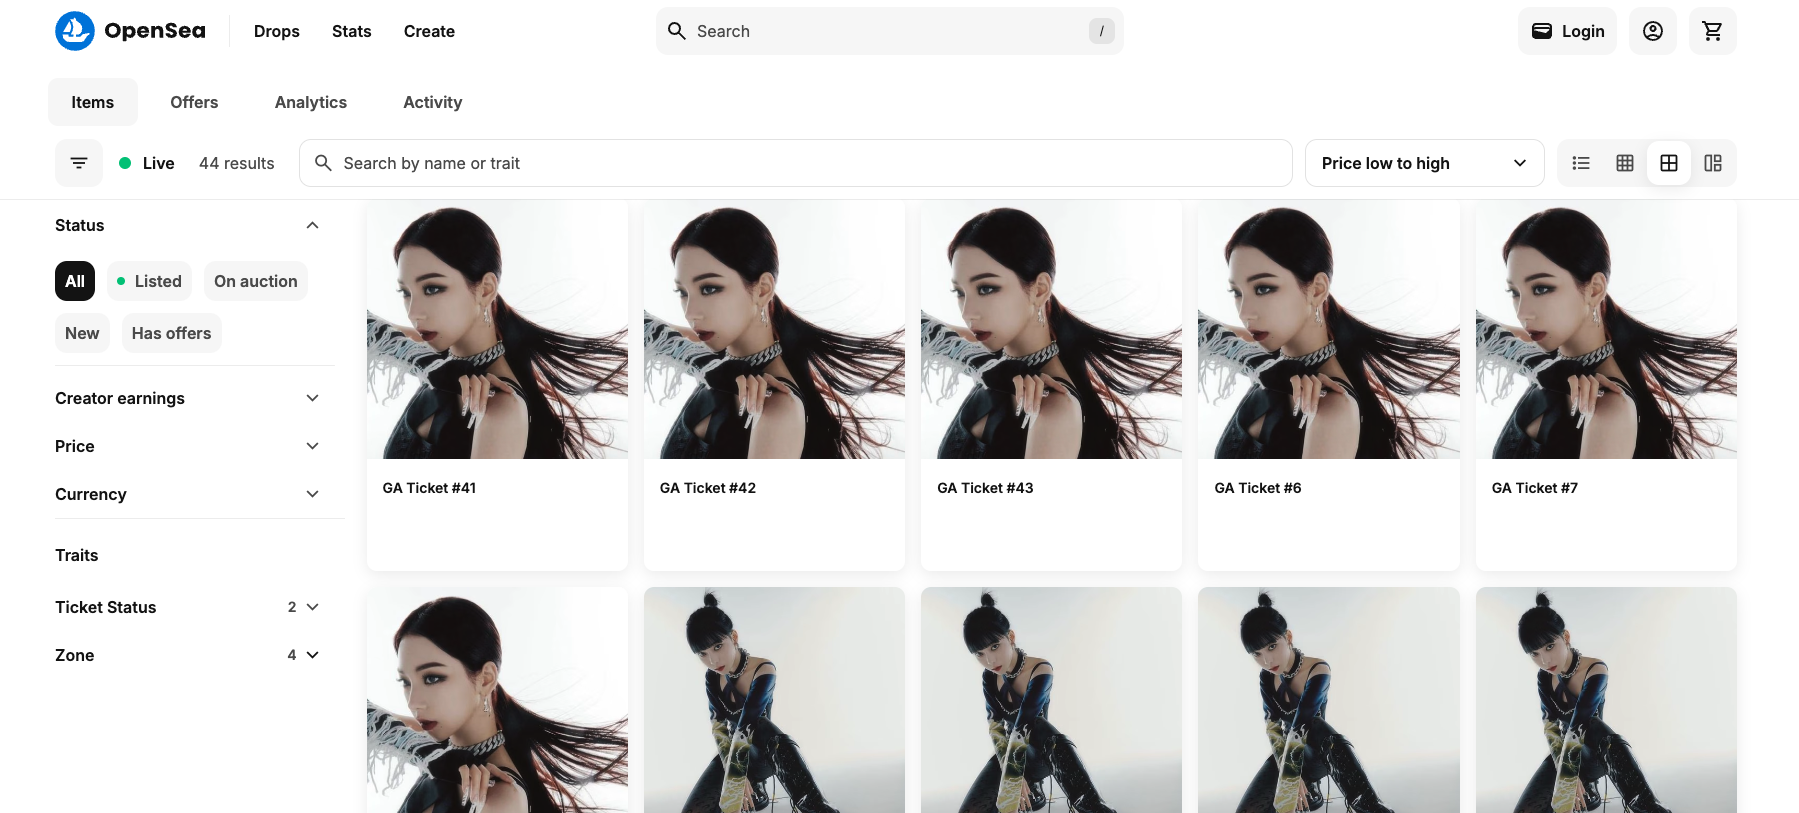This screenshot has height=813, width=1799.
Task: Switch to the Analytics tab
Action: pos(310,102)
